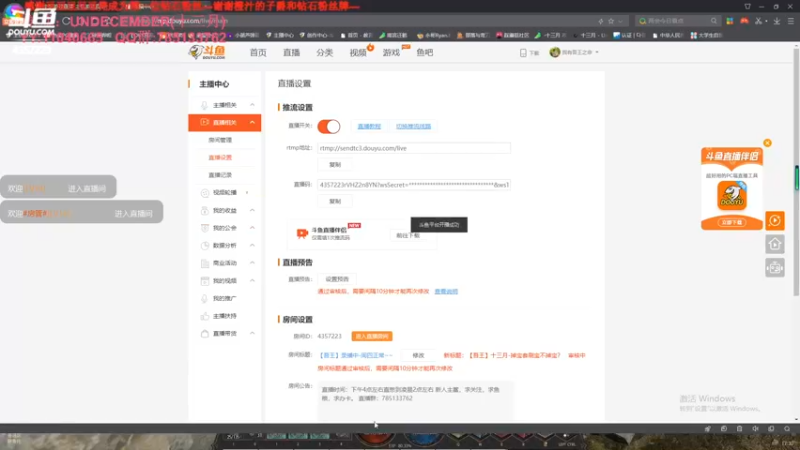Open the 分类 categories tab

[x=324, y=53]
